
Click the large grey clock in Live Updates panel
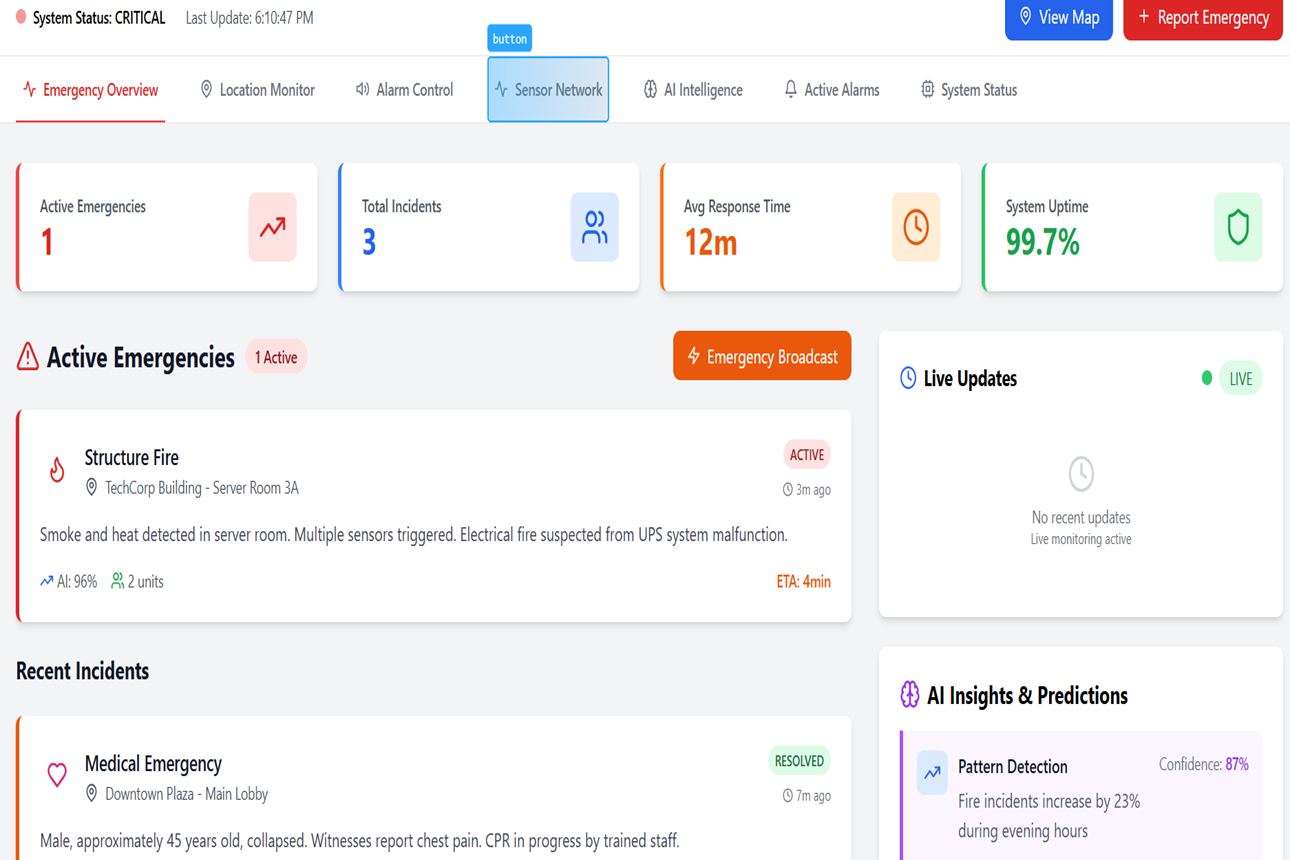pos(1081,474)
